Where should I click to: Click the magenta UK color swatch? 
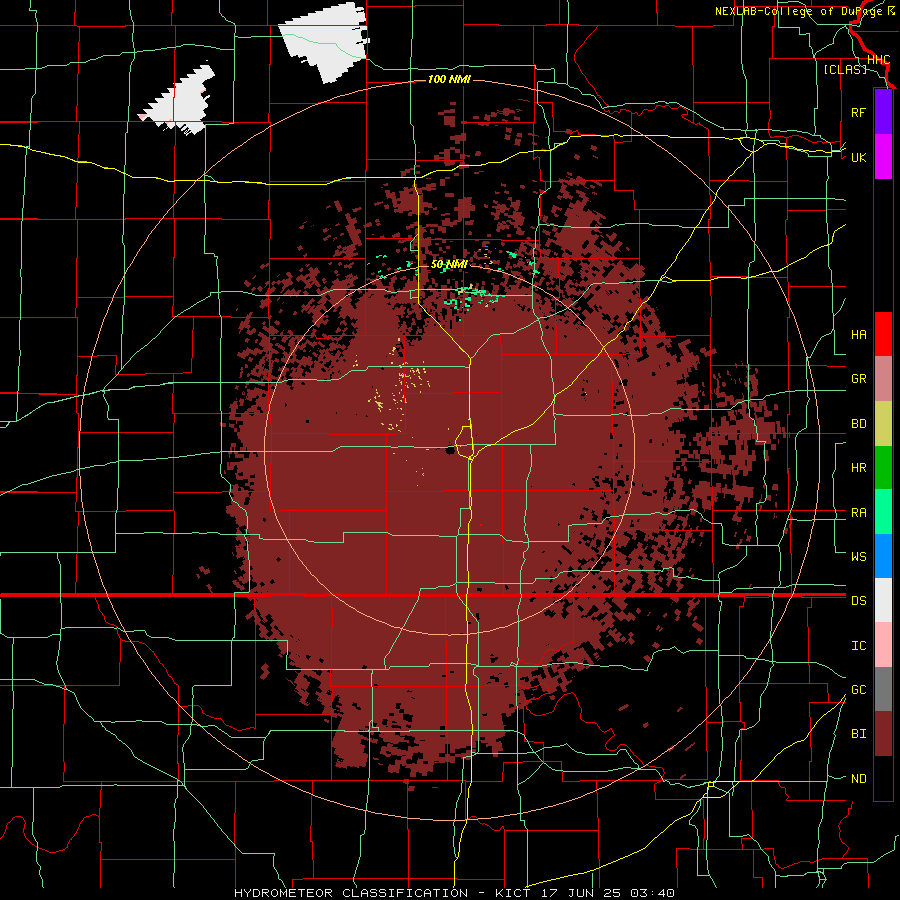[883, 157]
